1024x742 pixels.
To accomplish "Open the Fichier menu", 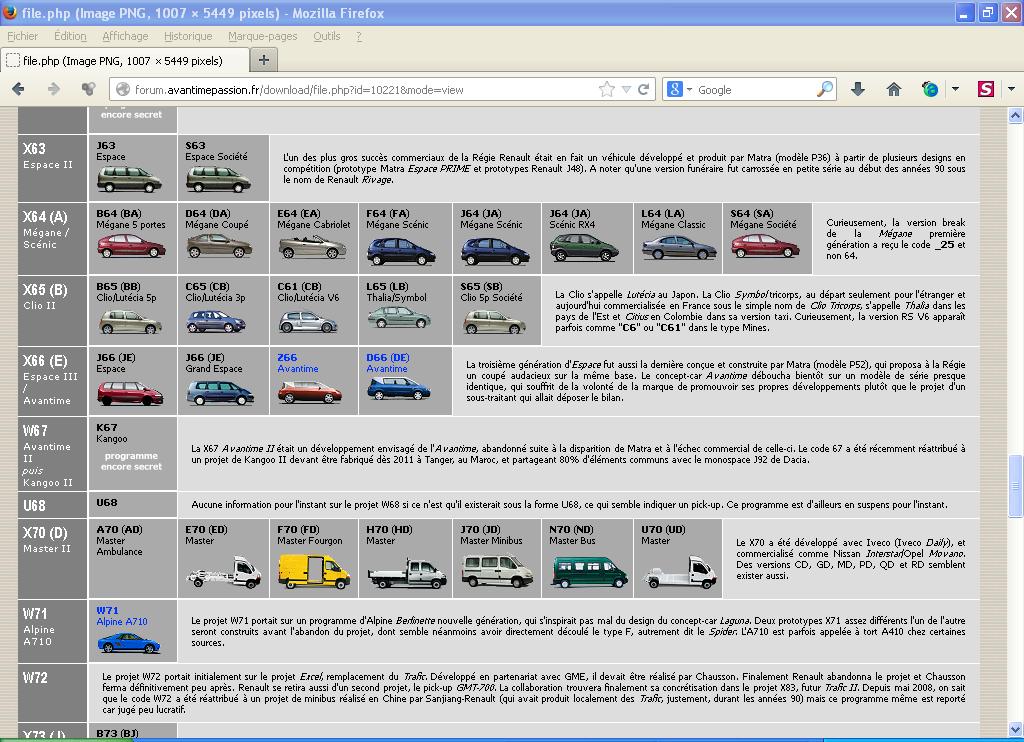I will coord(22,36).
